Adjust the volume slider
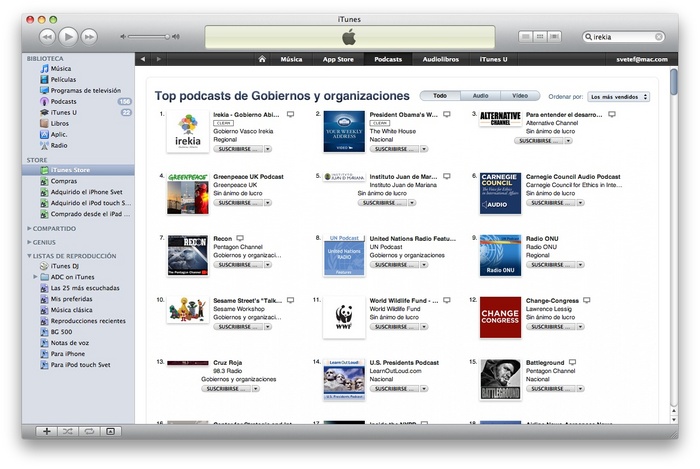Viewport: 700px width, 469px height. (148, 37)
